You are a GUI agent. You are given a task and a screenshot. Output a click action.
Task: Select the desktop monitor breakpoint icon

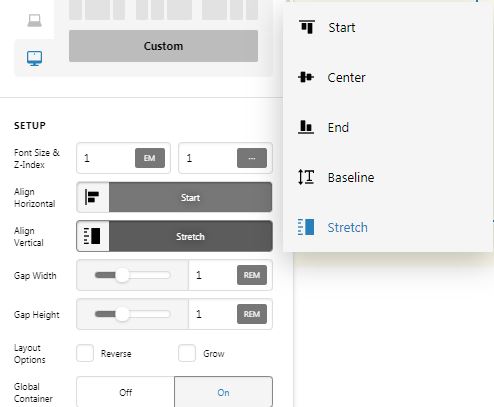point(34,58)
